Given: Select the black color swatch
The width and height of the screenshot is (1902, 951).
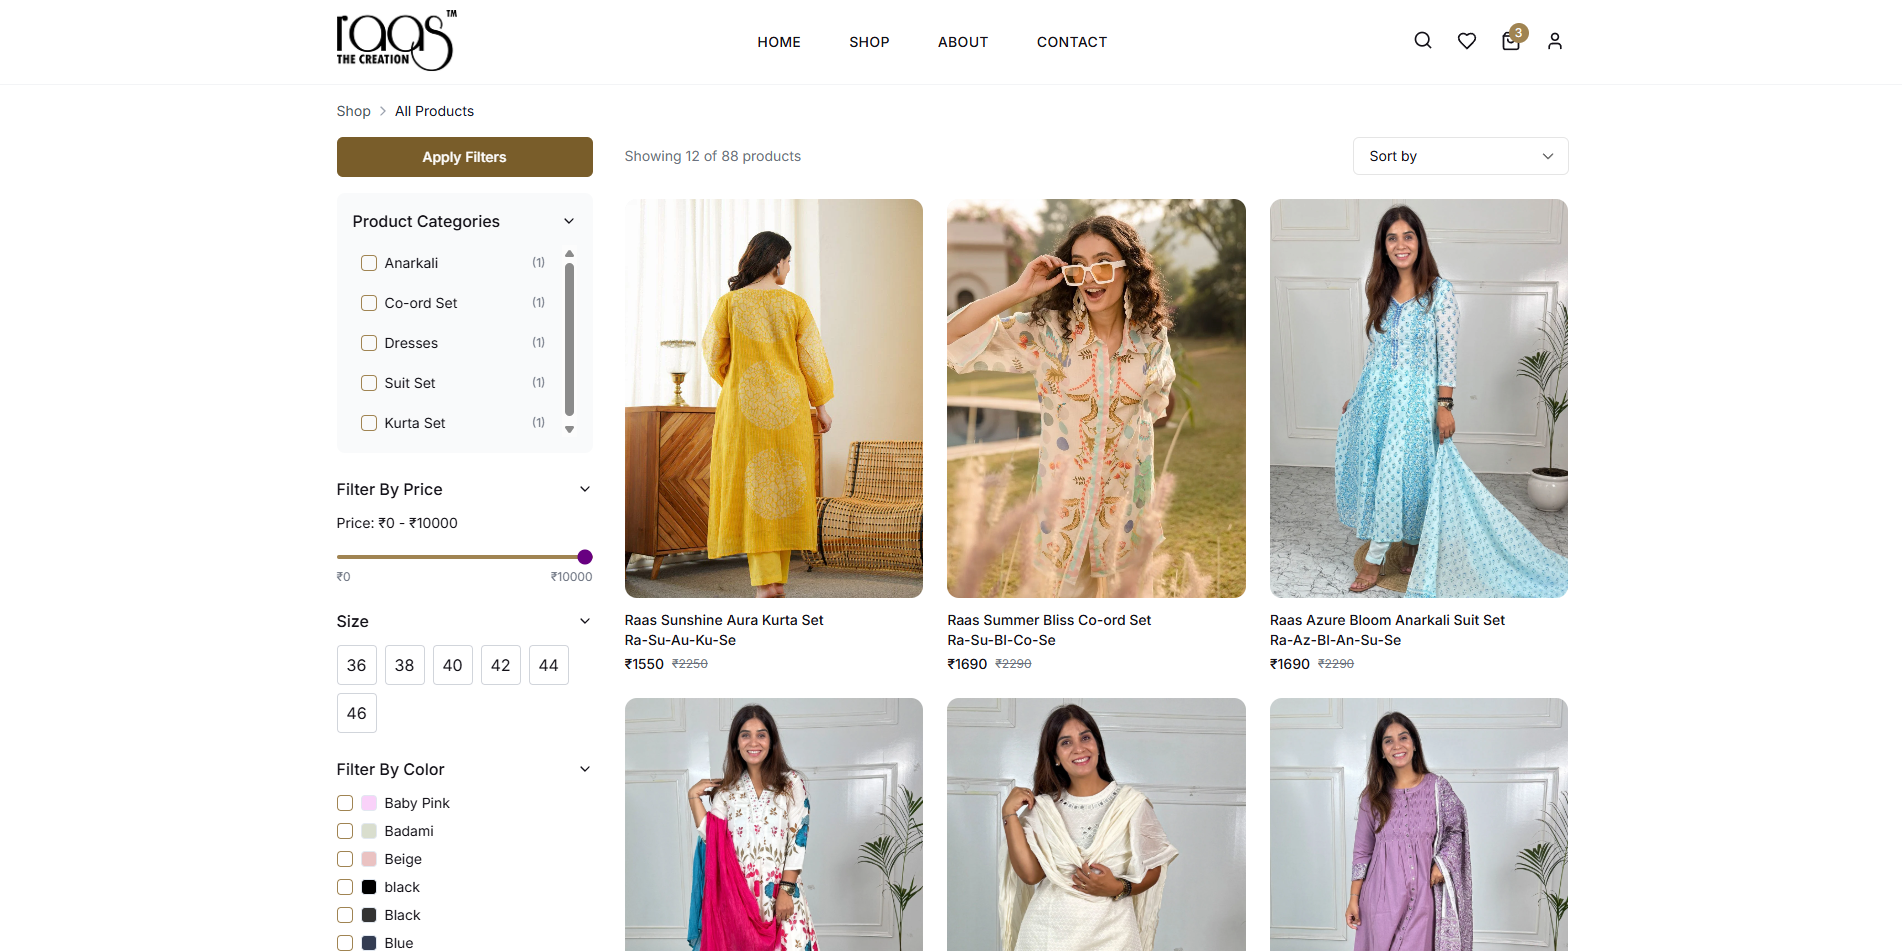Looking at the screenshot, I should coord(369,887).
